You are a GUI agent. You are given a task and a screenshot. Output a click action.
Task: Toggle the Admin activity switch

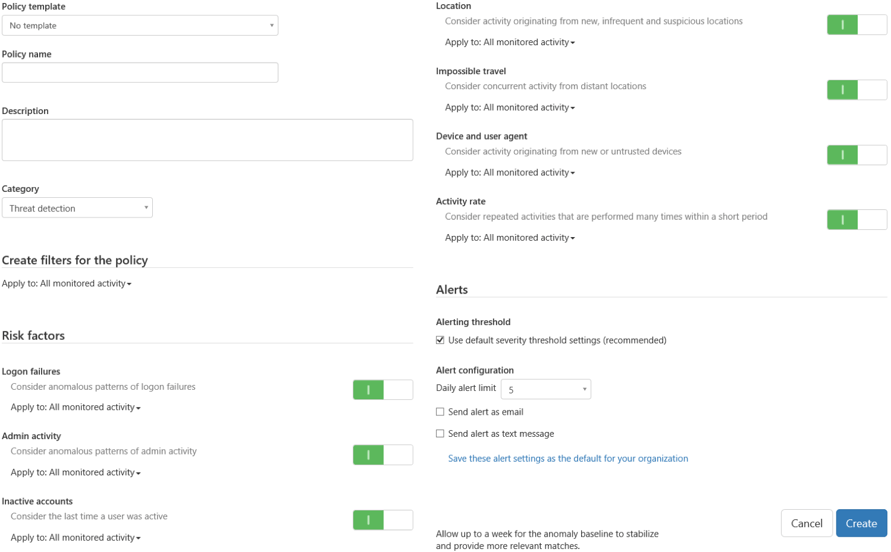pyautogui.click(x=383, y=455)
